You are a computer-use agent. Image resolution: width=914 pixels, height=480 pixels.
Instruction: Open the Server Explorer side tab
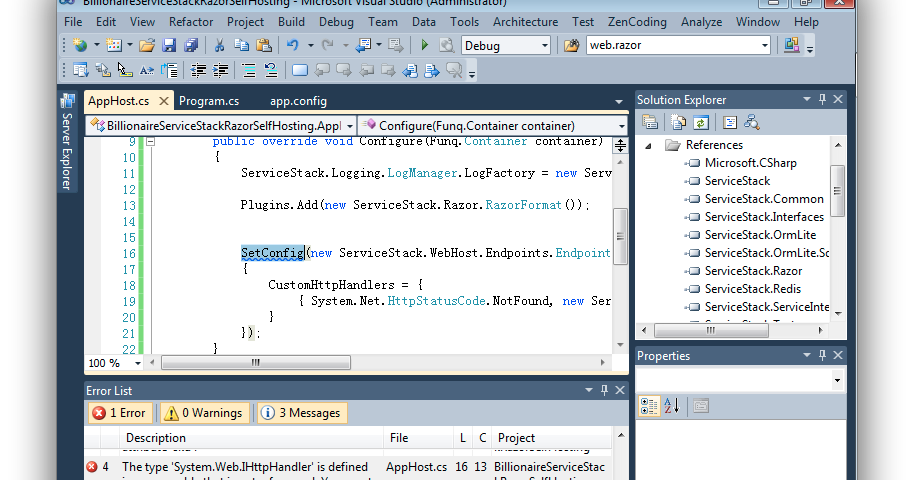click(68, 142)
